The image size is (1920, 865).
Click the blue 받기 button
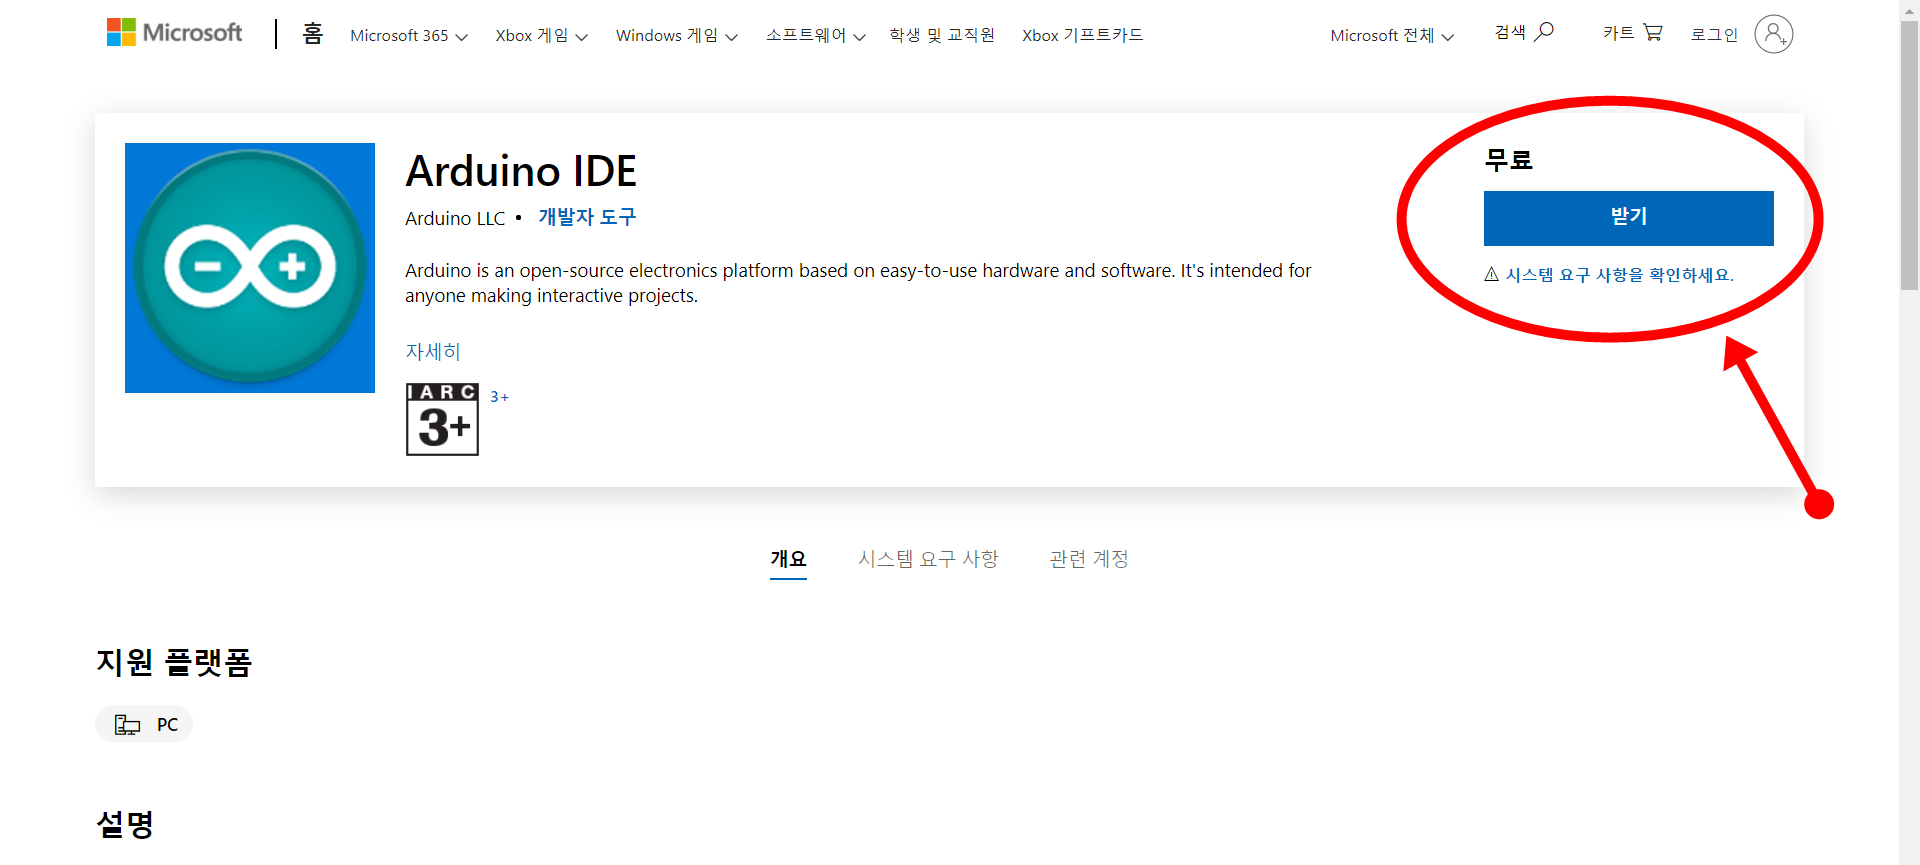click(x=1628, y=218)
